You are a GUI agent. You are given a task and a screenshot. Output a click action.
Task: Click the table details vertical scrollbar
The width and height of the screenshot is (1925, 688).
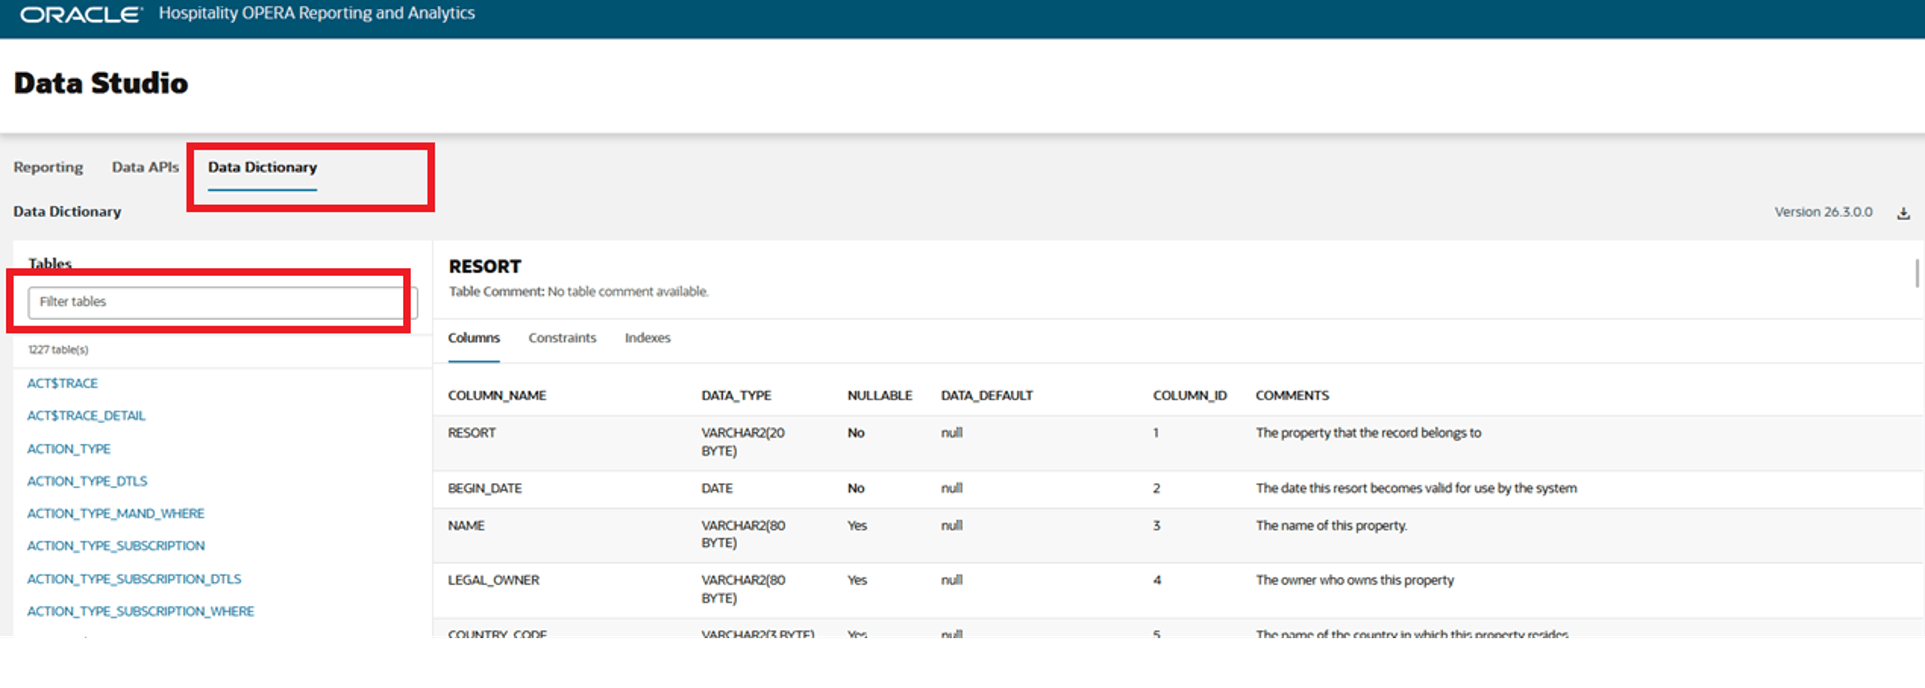[1917, 273]
